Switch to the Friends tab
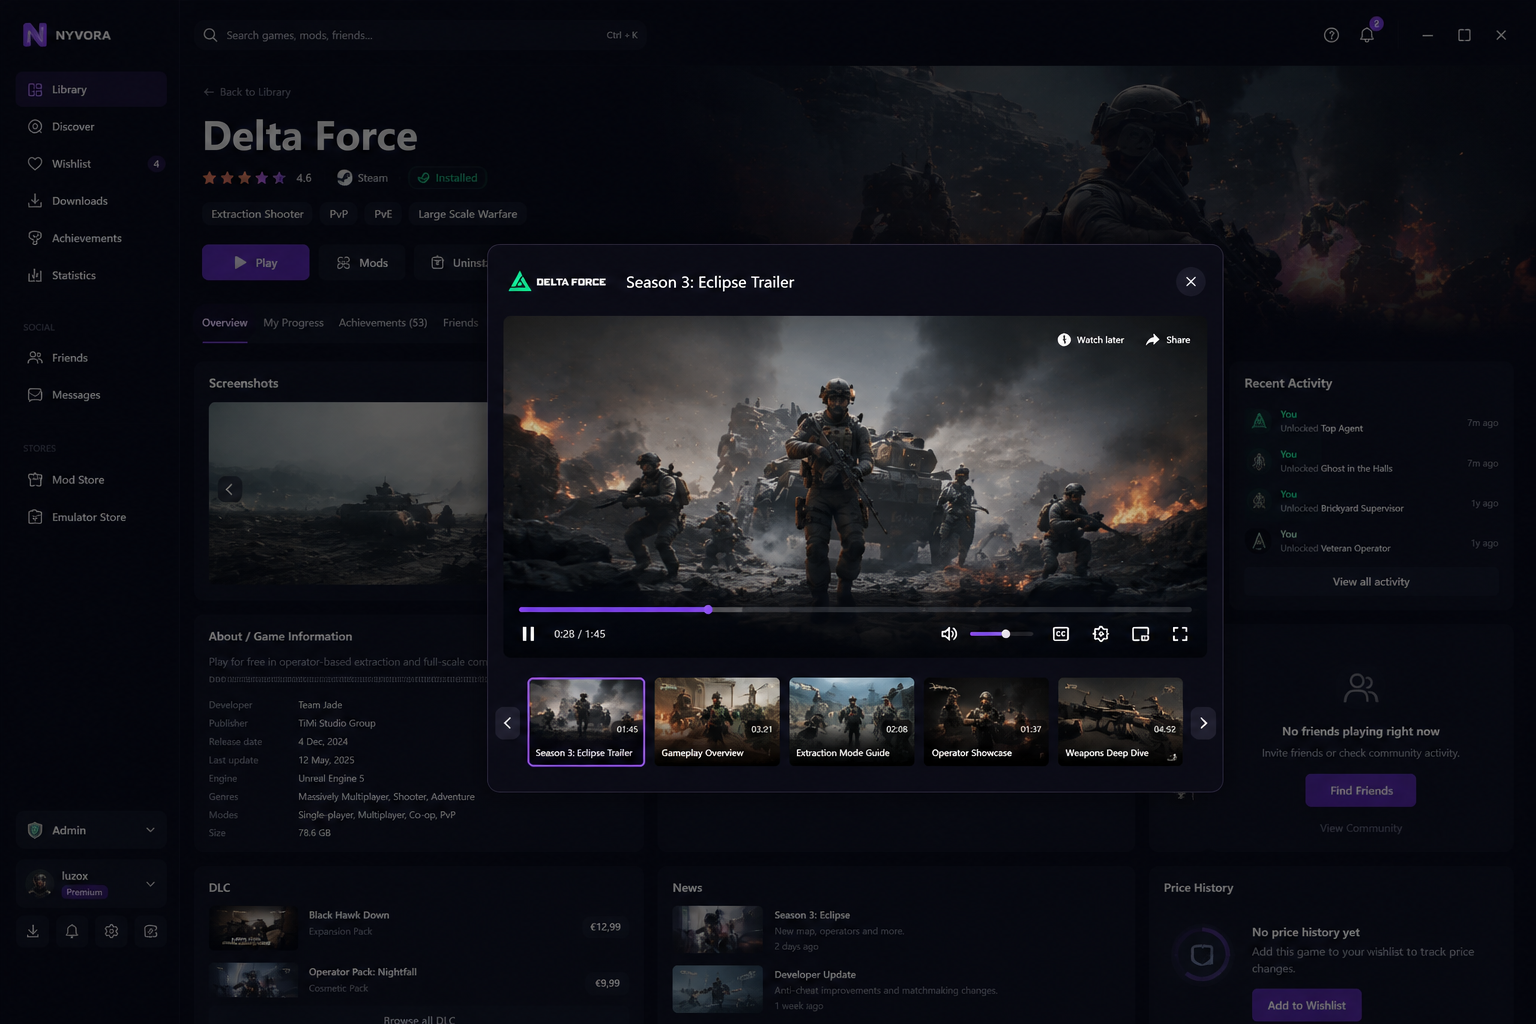Screen dimensions: 1536x1024 click(x=460, y=323)
